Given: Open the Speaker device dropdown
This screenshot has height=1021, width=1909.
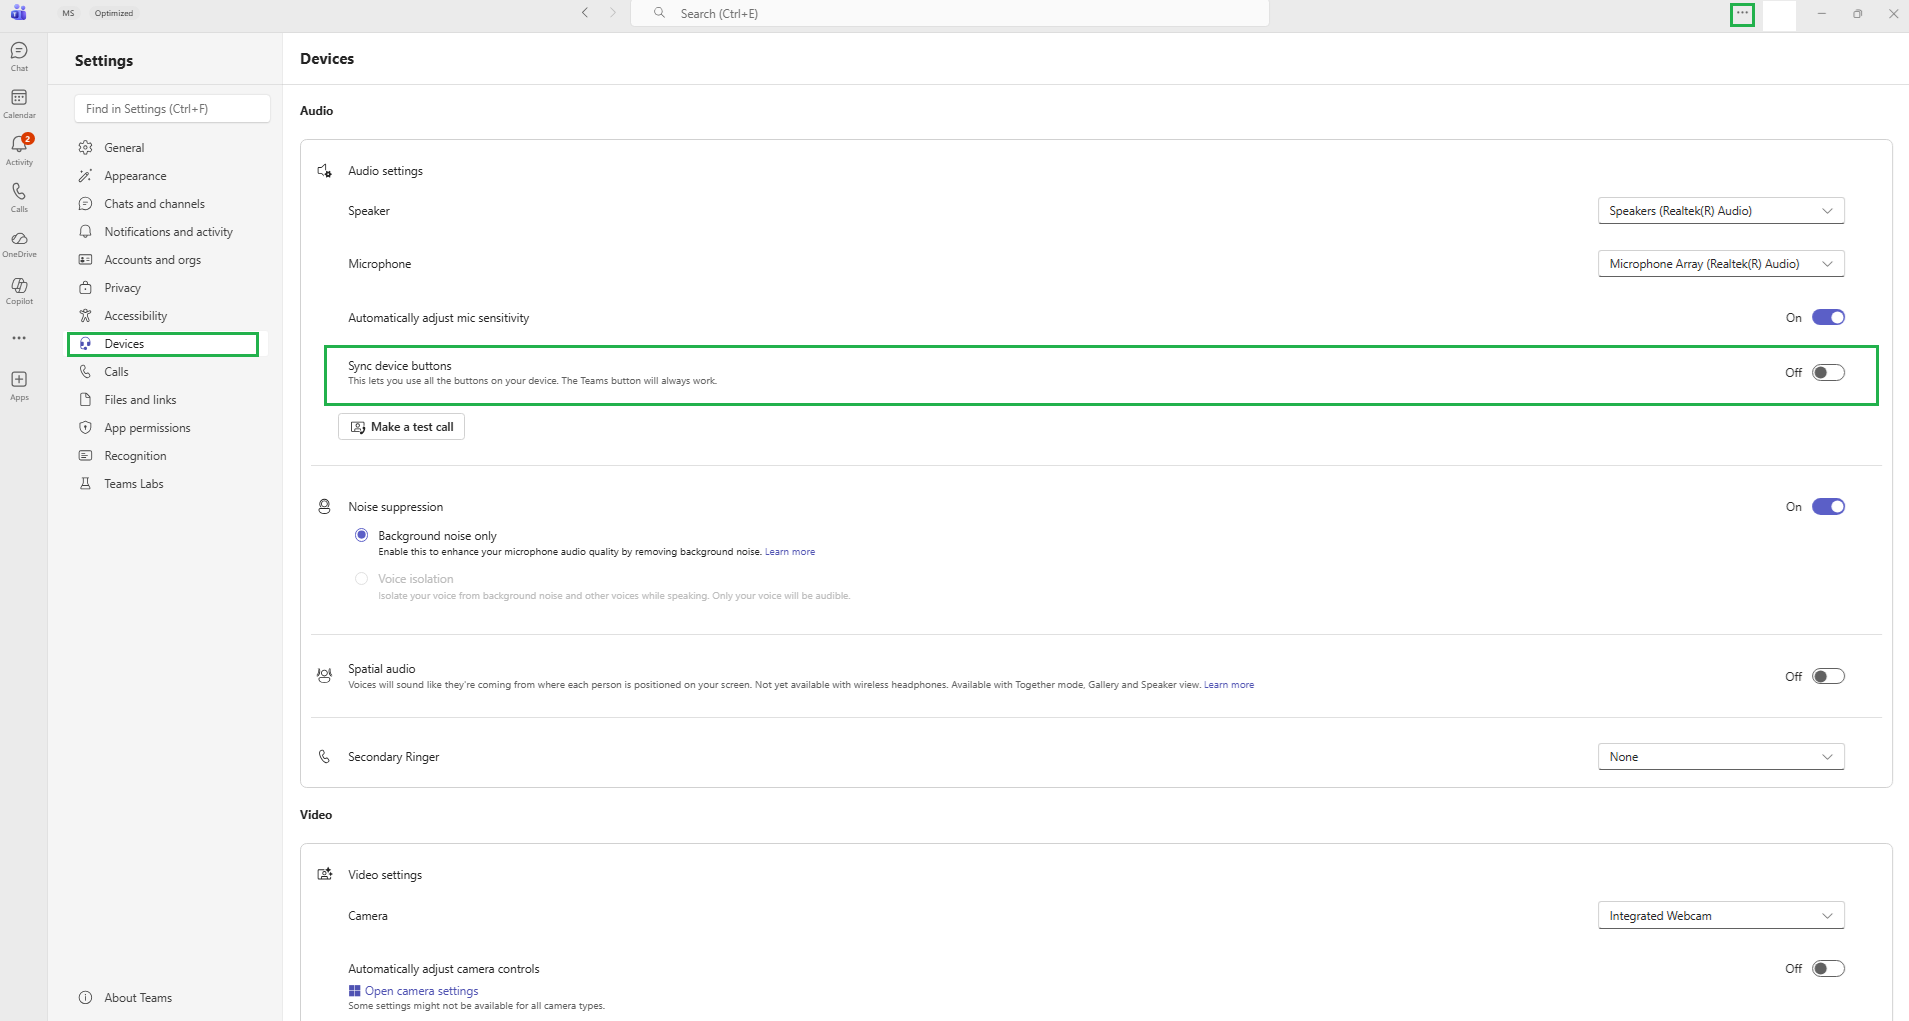Looking at the screenshot, I should (1721, 211).
